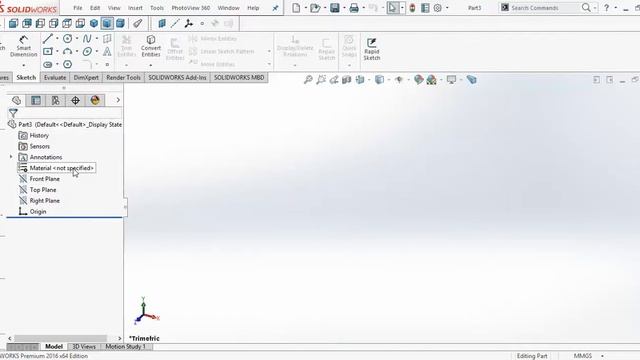This screenshot has height=360, width=640.
Task: Click the Apply Scene icon
Action: click(x=431, y=80)
